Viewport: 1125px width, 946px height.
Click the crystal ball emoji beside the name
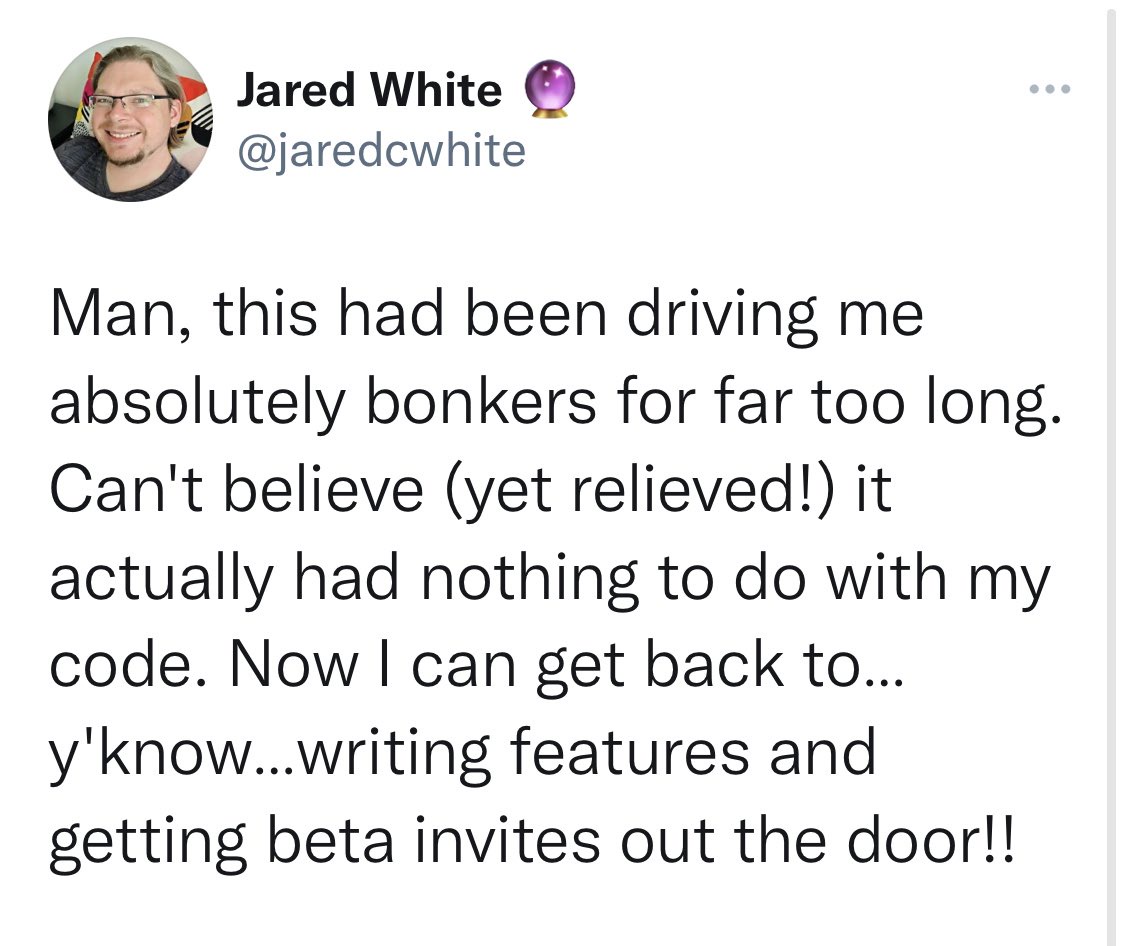click(x=549, y=91)
